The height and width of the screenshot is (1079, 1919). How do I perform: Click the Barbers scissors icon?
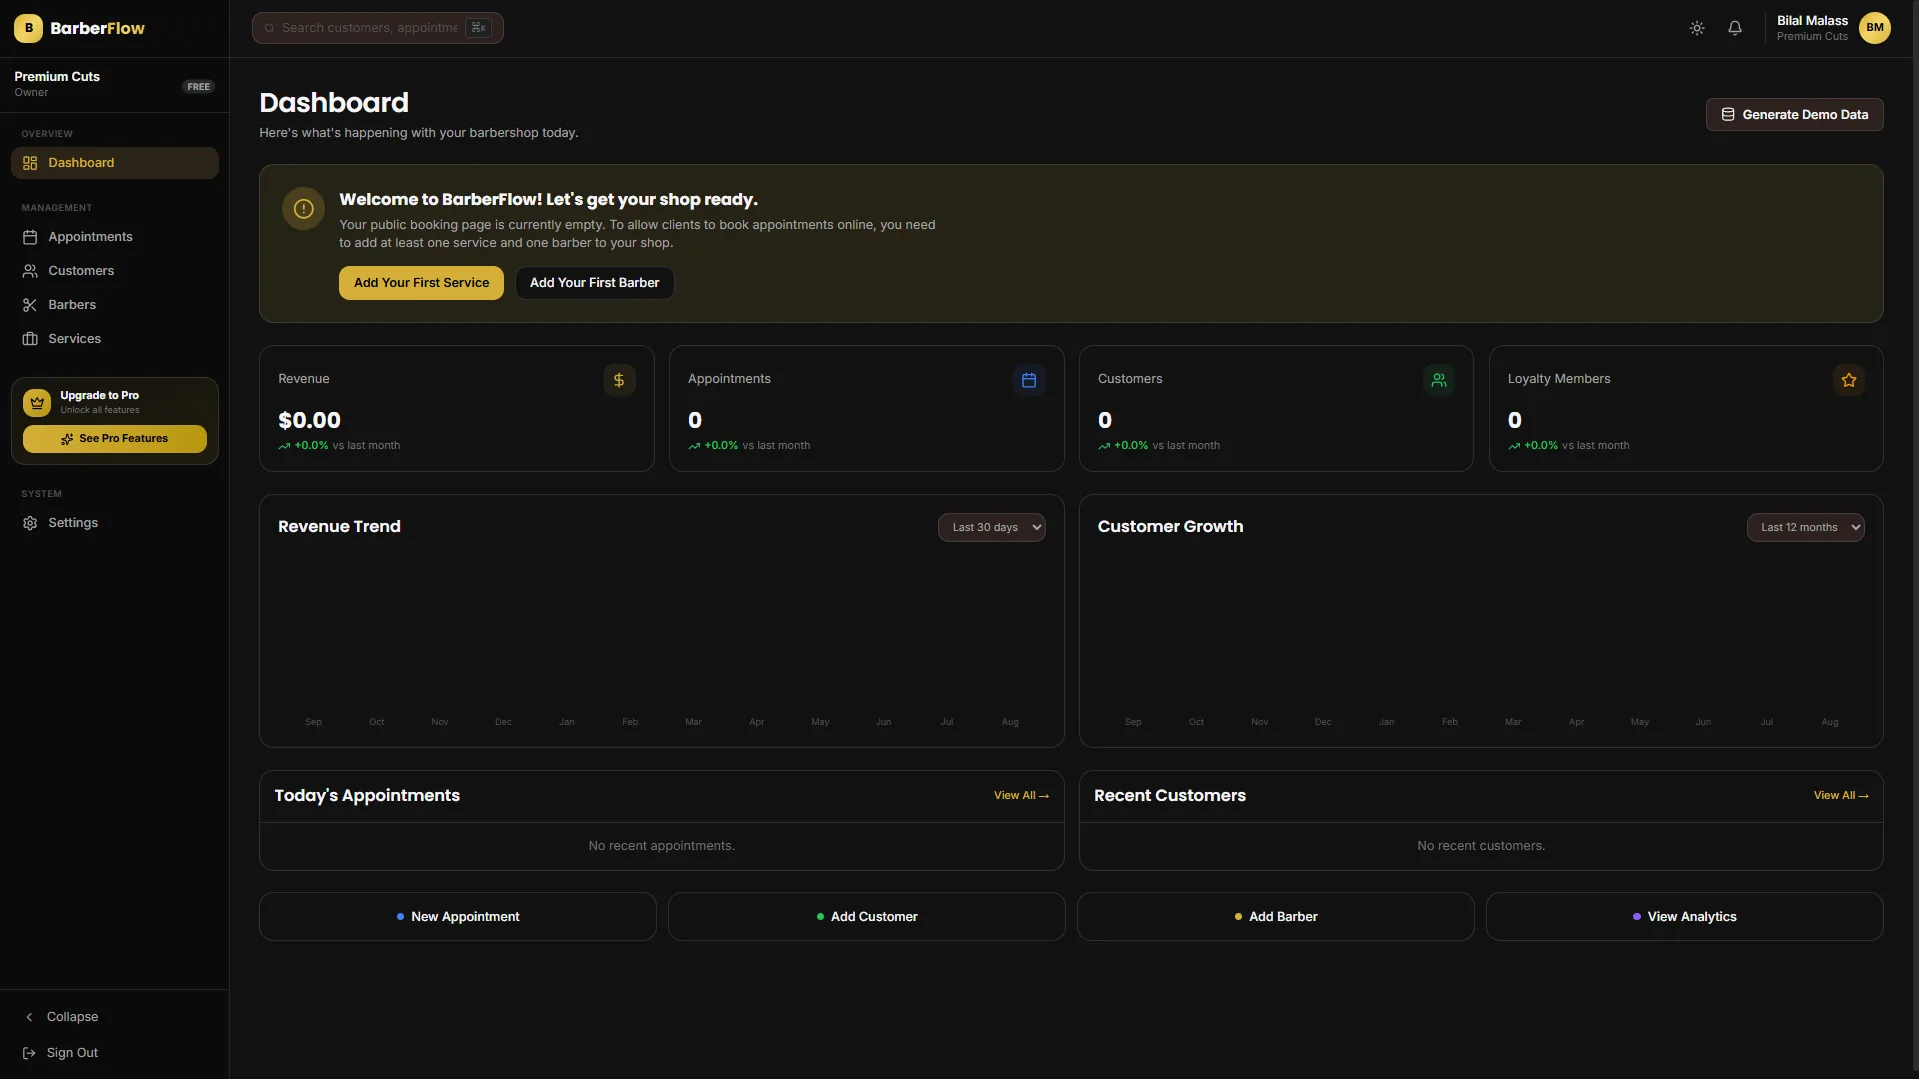coord(30,305)
